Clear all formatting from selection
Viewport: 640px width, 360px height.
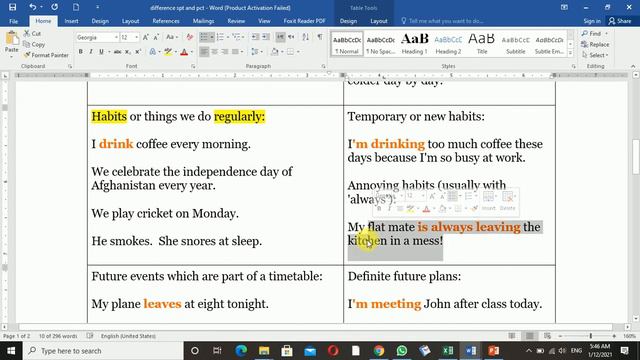coord(189,37)
